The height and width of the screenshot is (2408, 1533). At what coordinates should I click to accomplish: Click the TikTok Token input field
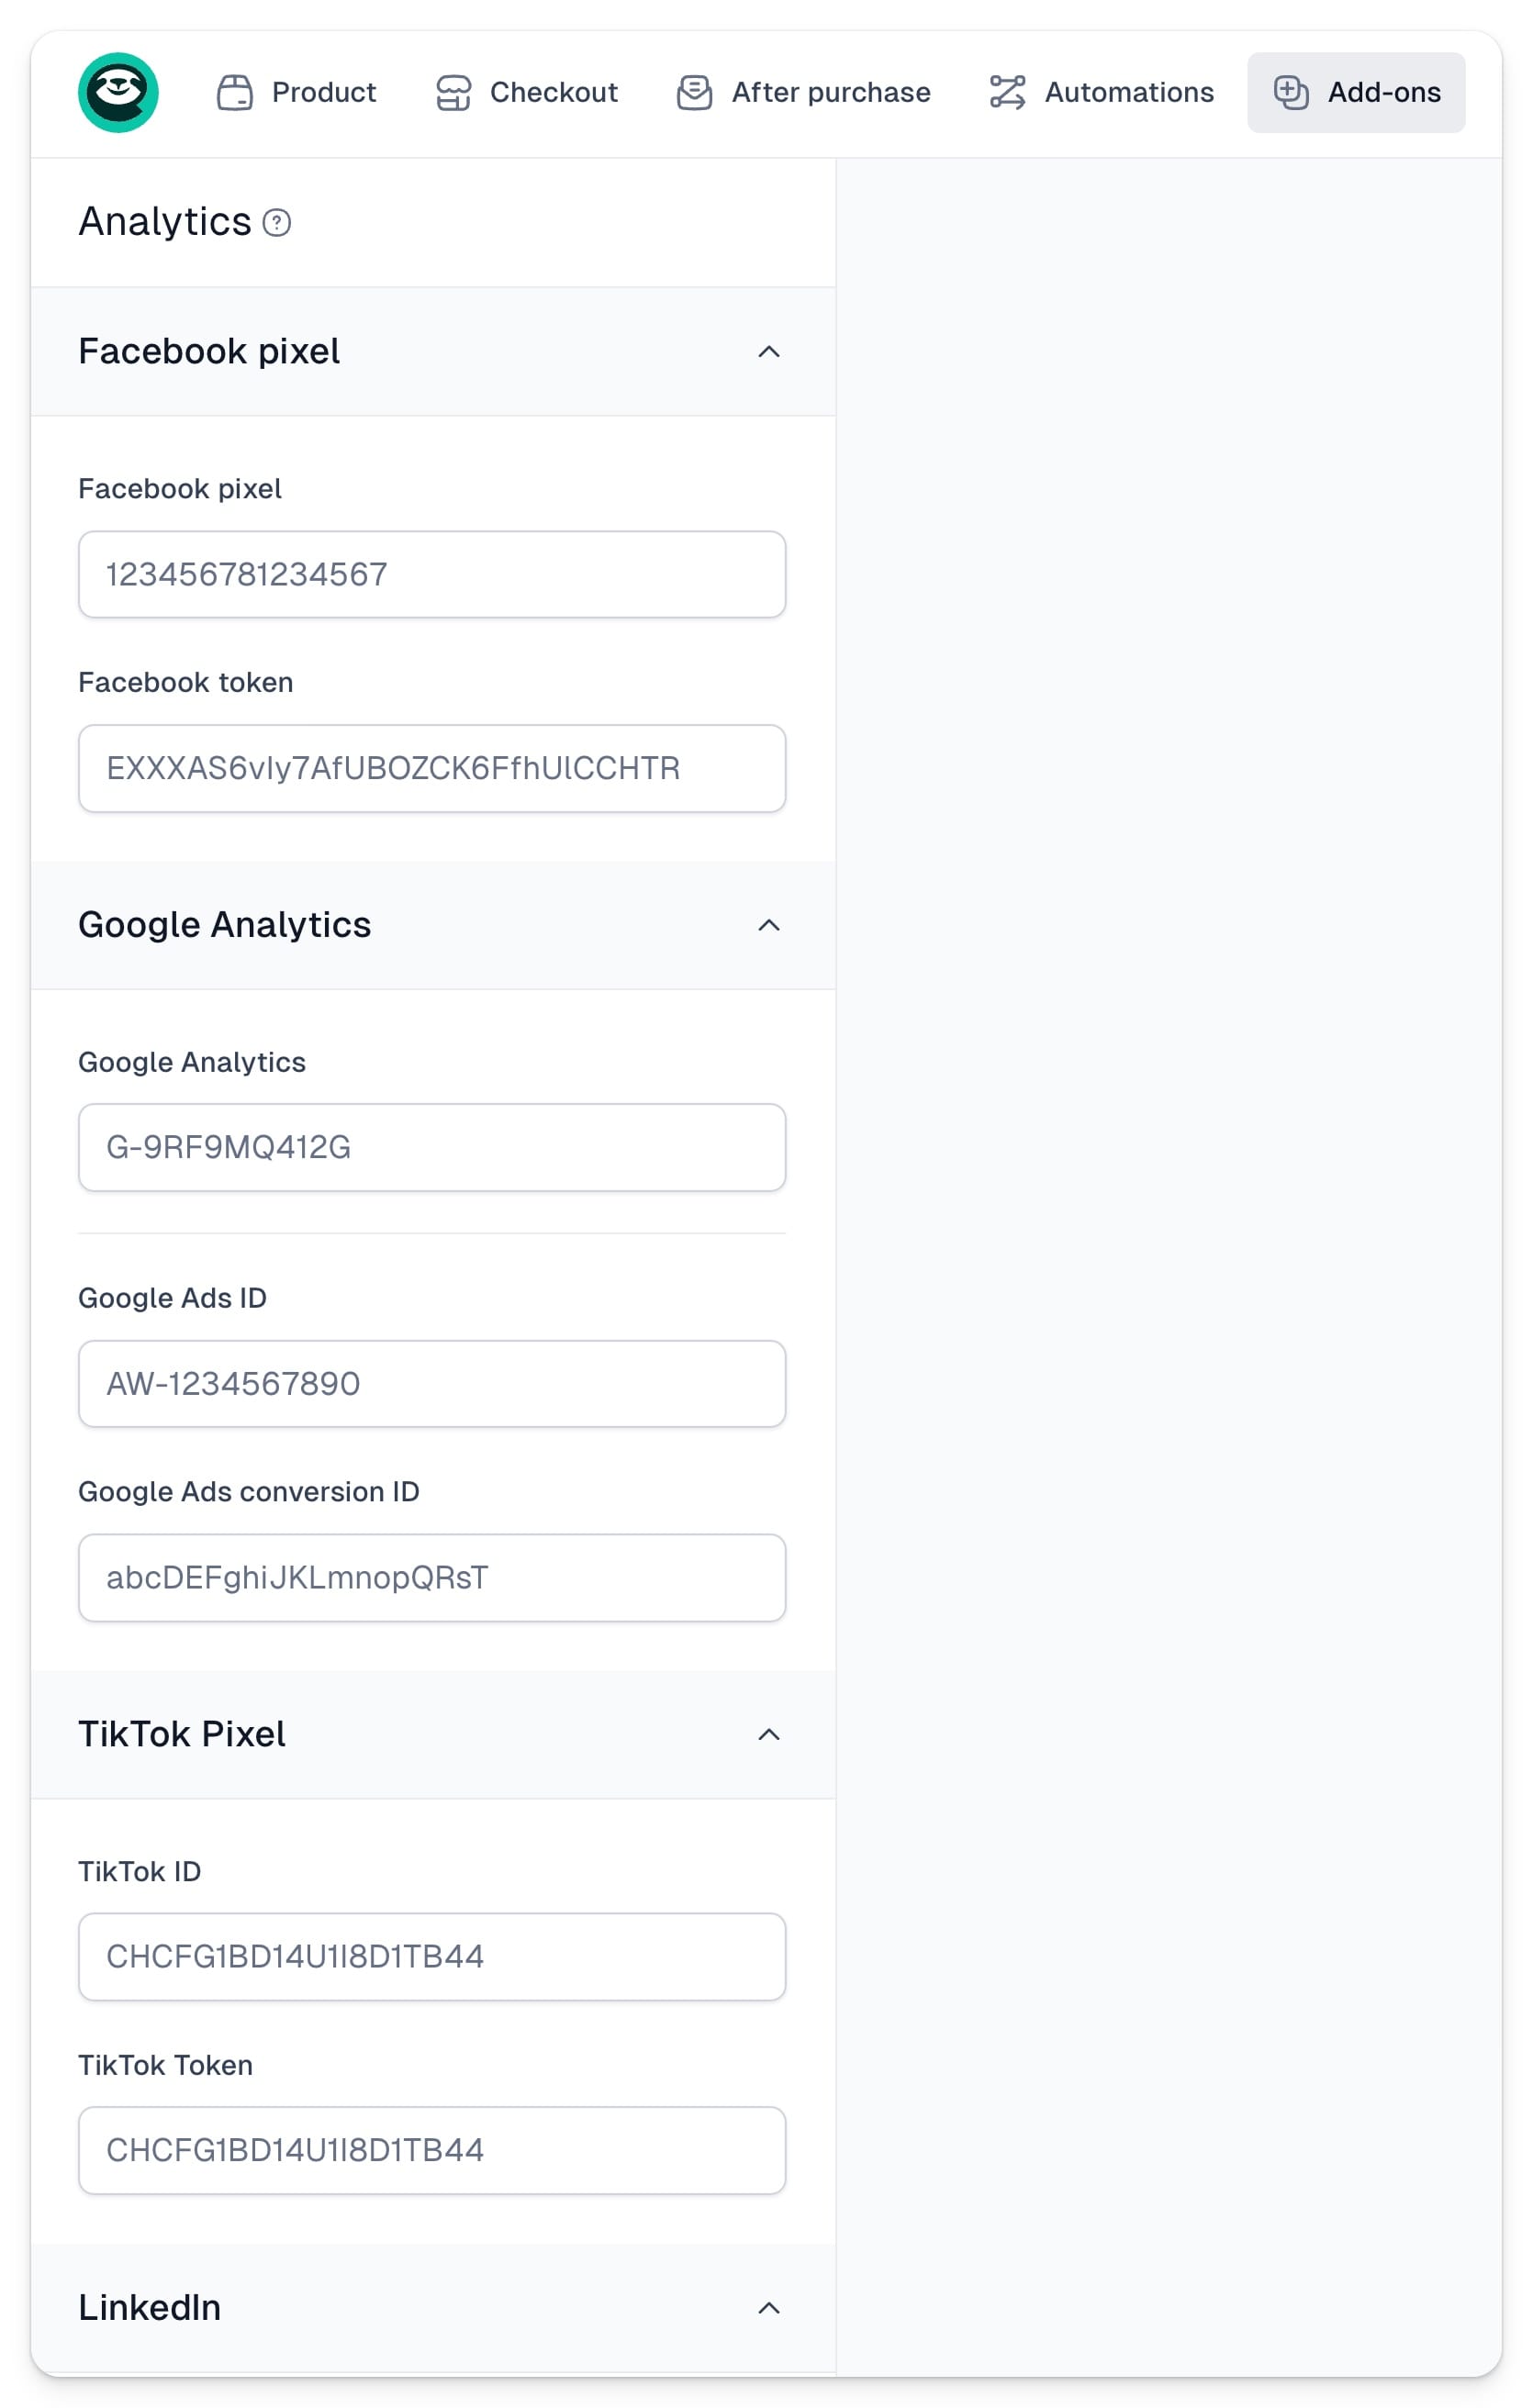[x=432, y=2150]
